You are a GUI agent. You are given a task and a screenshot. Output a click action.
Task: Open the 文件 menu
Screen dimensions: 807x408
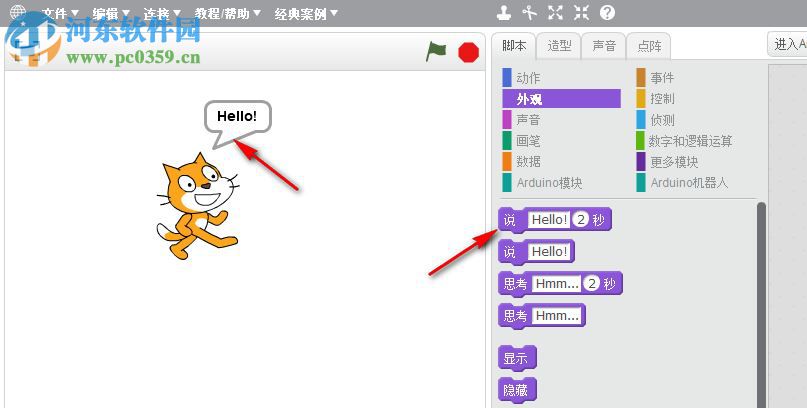pos(60,13)
